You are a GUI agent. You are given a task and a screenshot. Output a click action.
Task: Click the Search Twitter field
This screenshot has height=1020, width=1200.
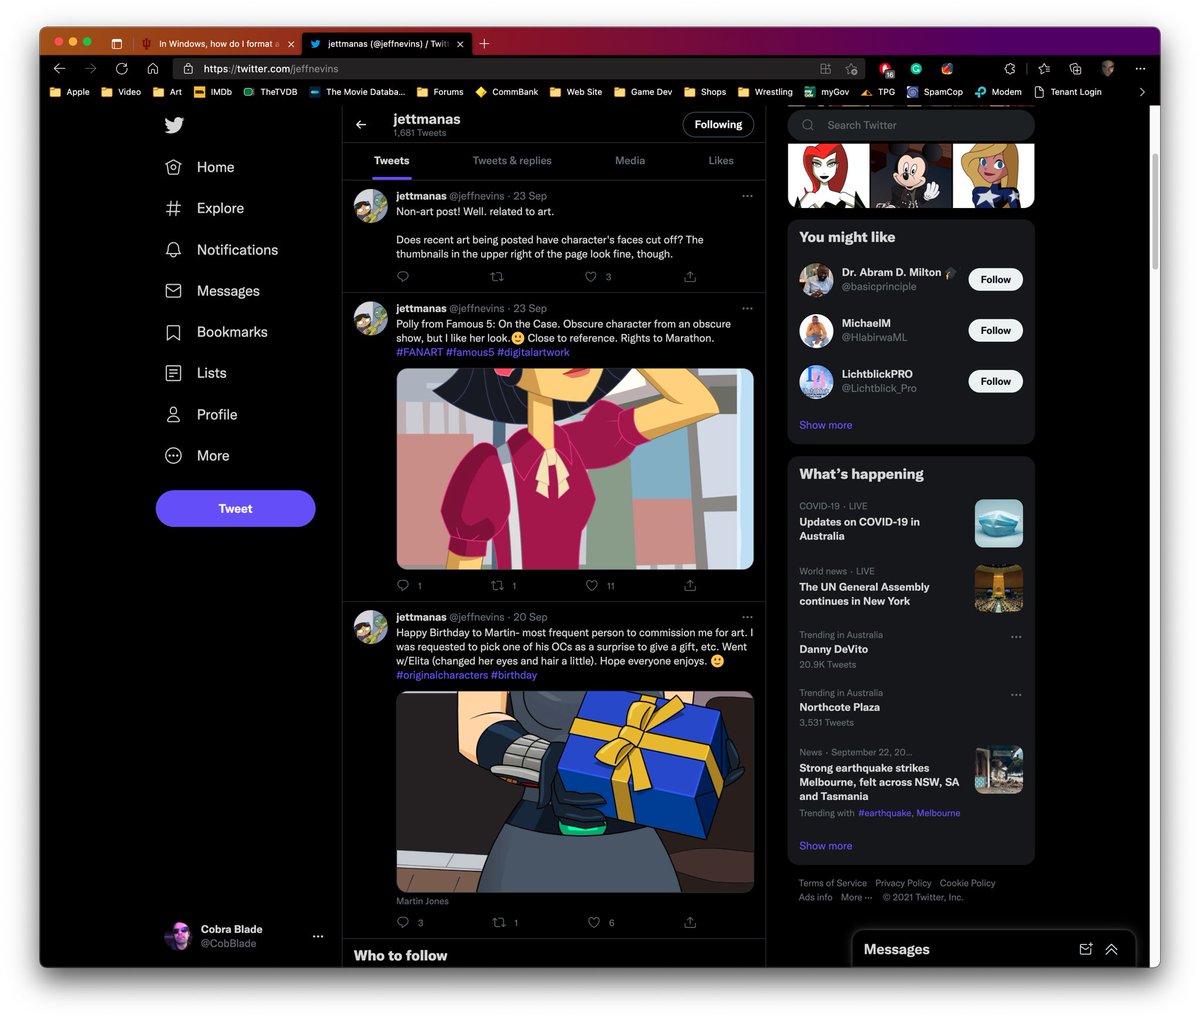click(x=911, y=125)
